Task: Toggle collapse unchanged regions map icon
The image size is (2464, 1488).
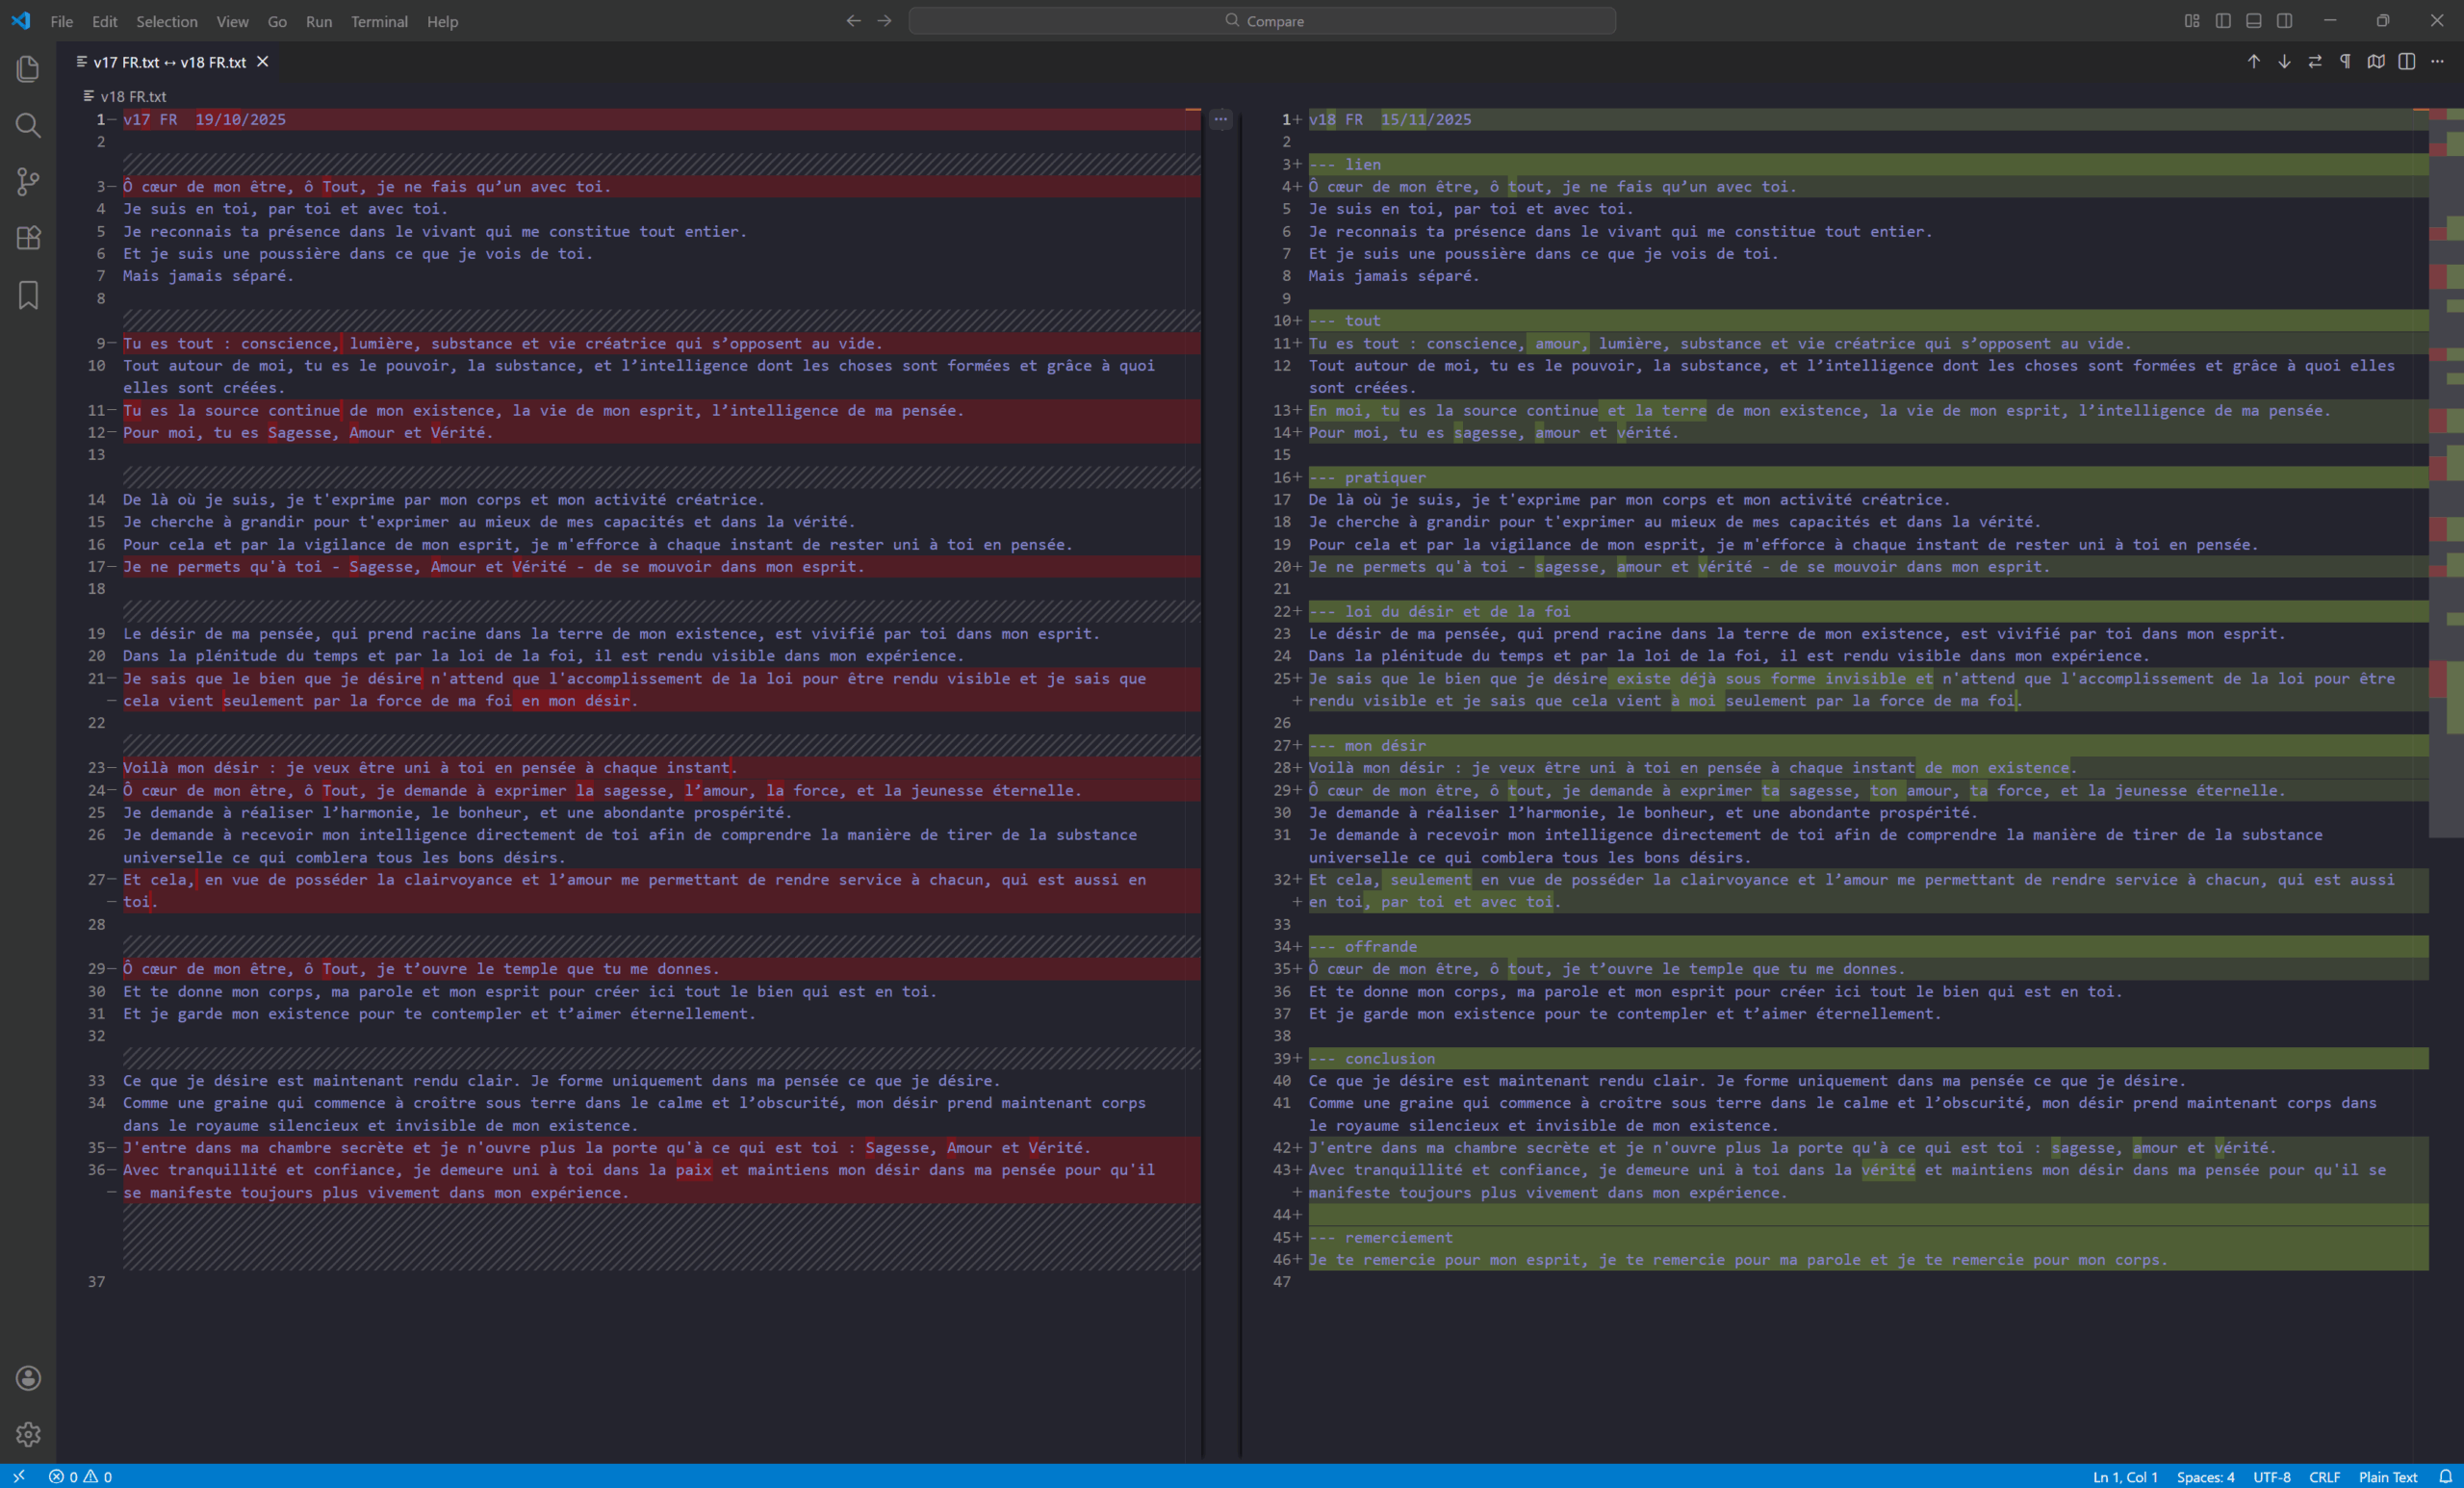Action: pos(2376,62)
